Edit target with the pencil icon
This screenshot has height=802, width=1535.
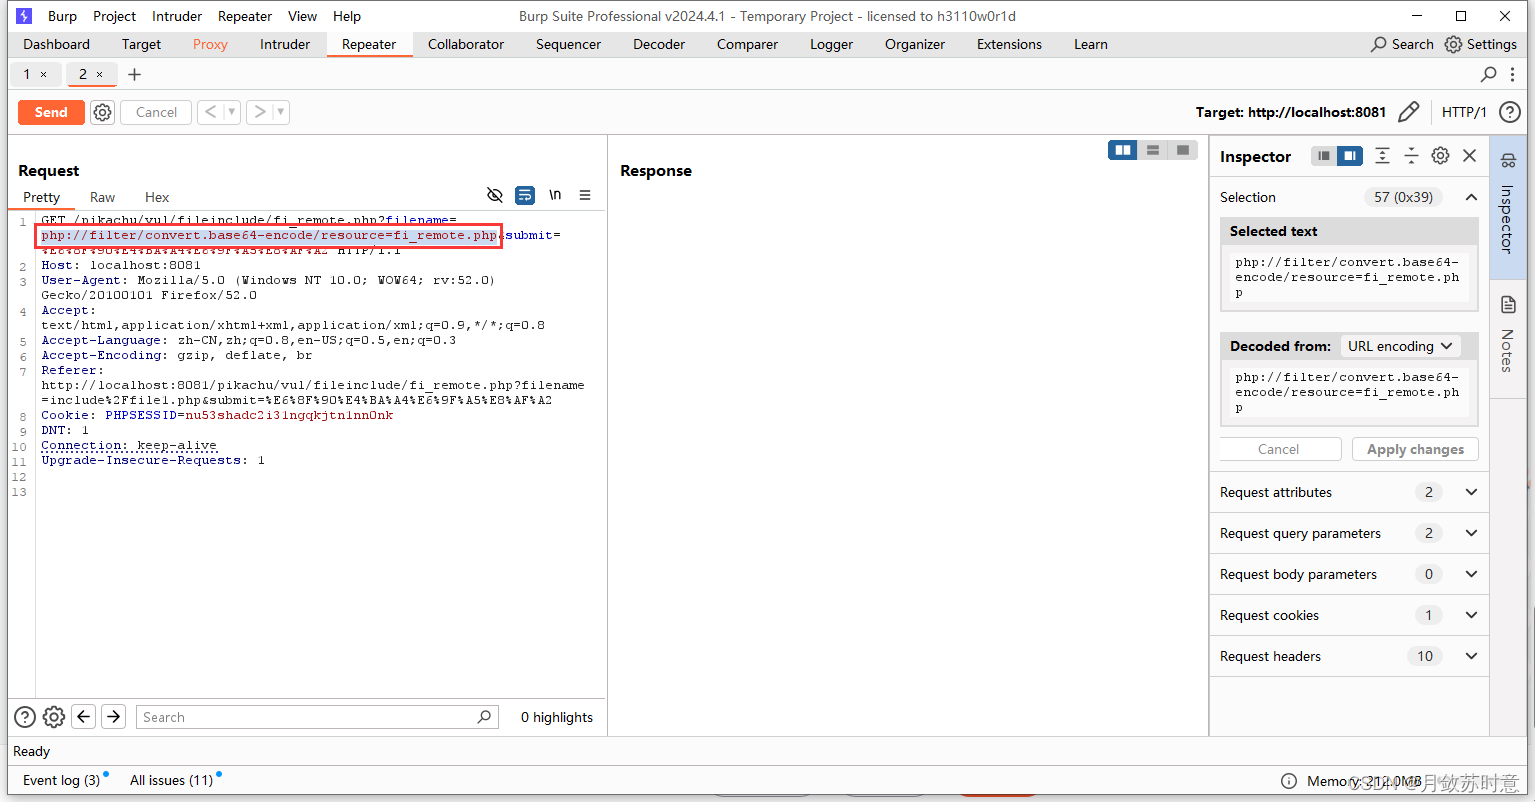click(x=1408, y=112)
